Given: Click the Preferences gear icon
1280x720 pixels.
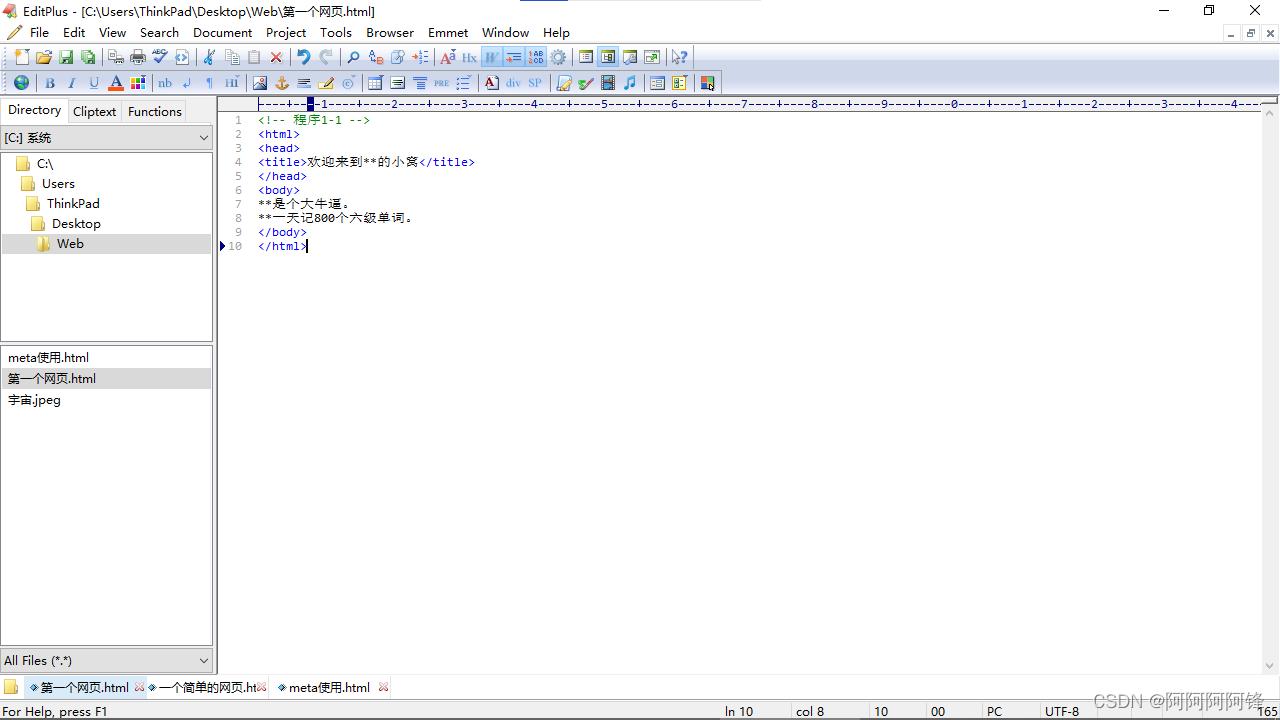Looking at the screenshot, I should [558, 57].
